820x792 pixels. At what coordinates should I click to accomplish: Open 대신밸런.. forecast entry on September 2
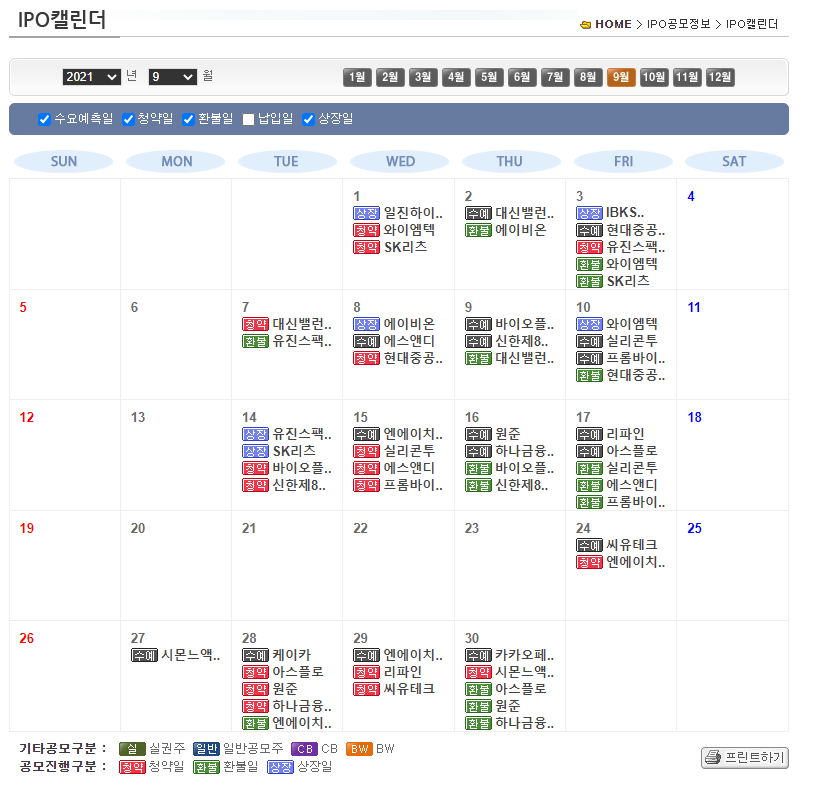pyautogui.click(x=525, y=213)
